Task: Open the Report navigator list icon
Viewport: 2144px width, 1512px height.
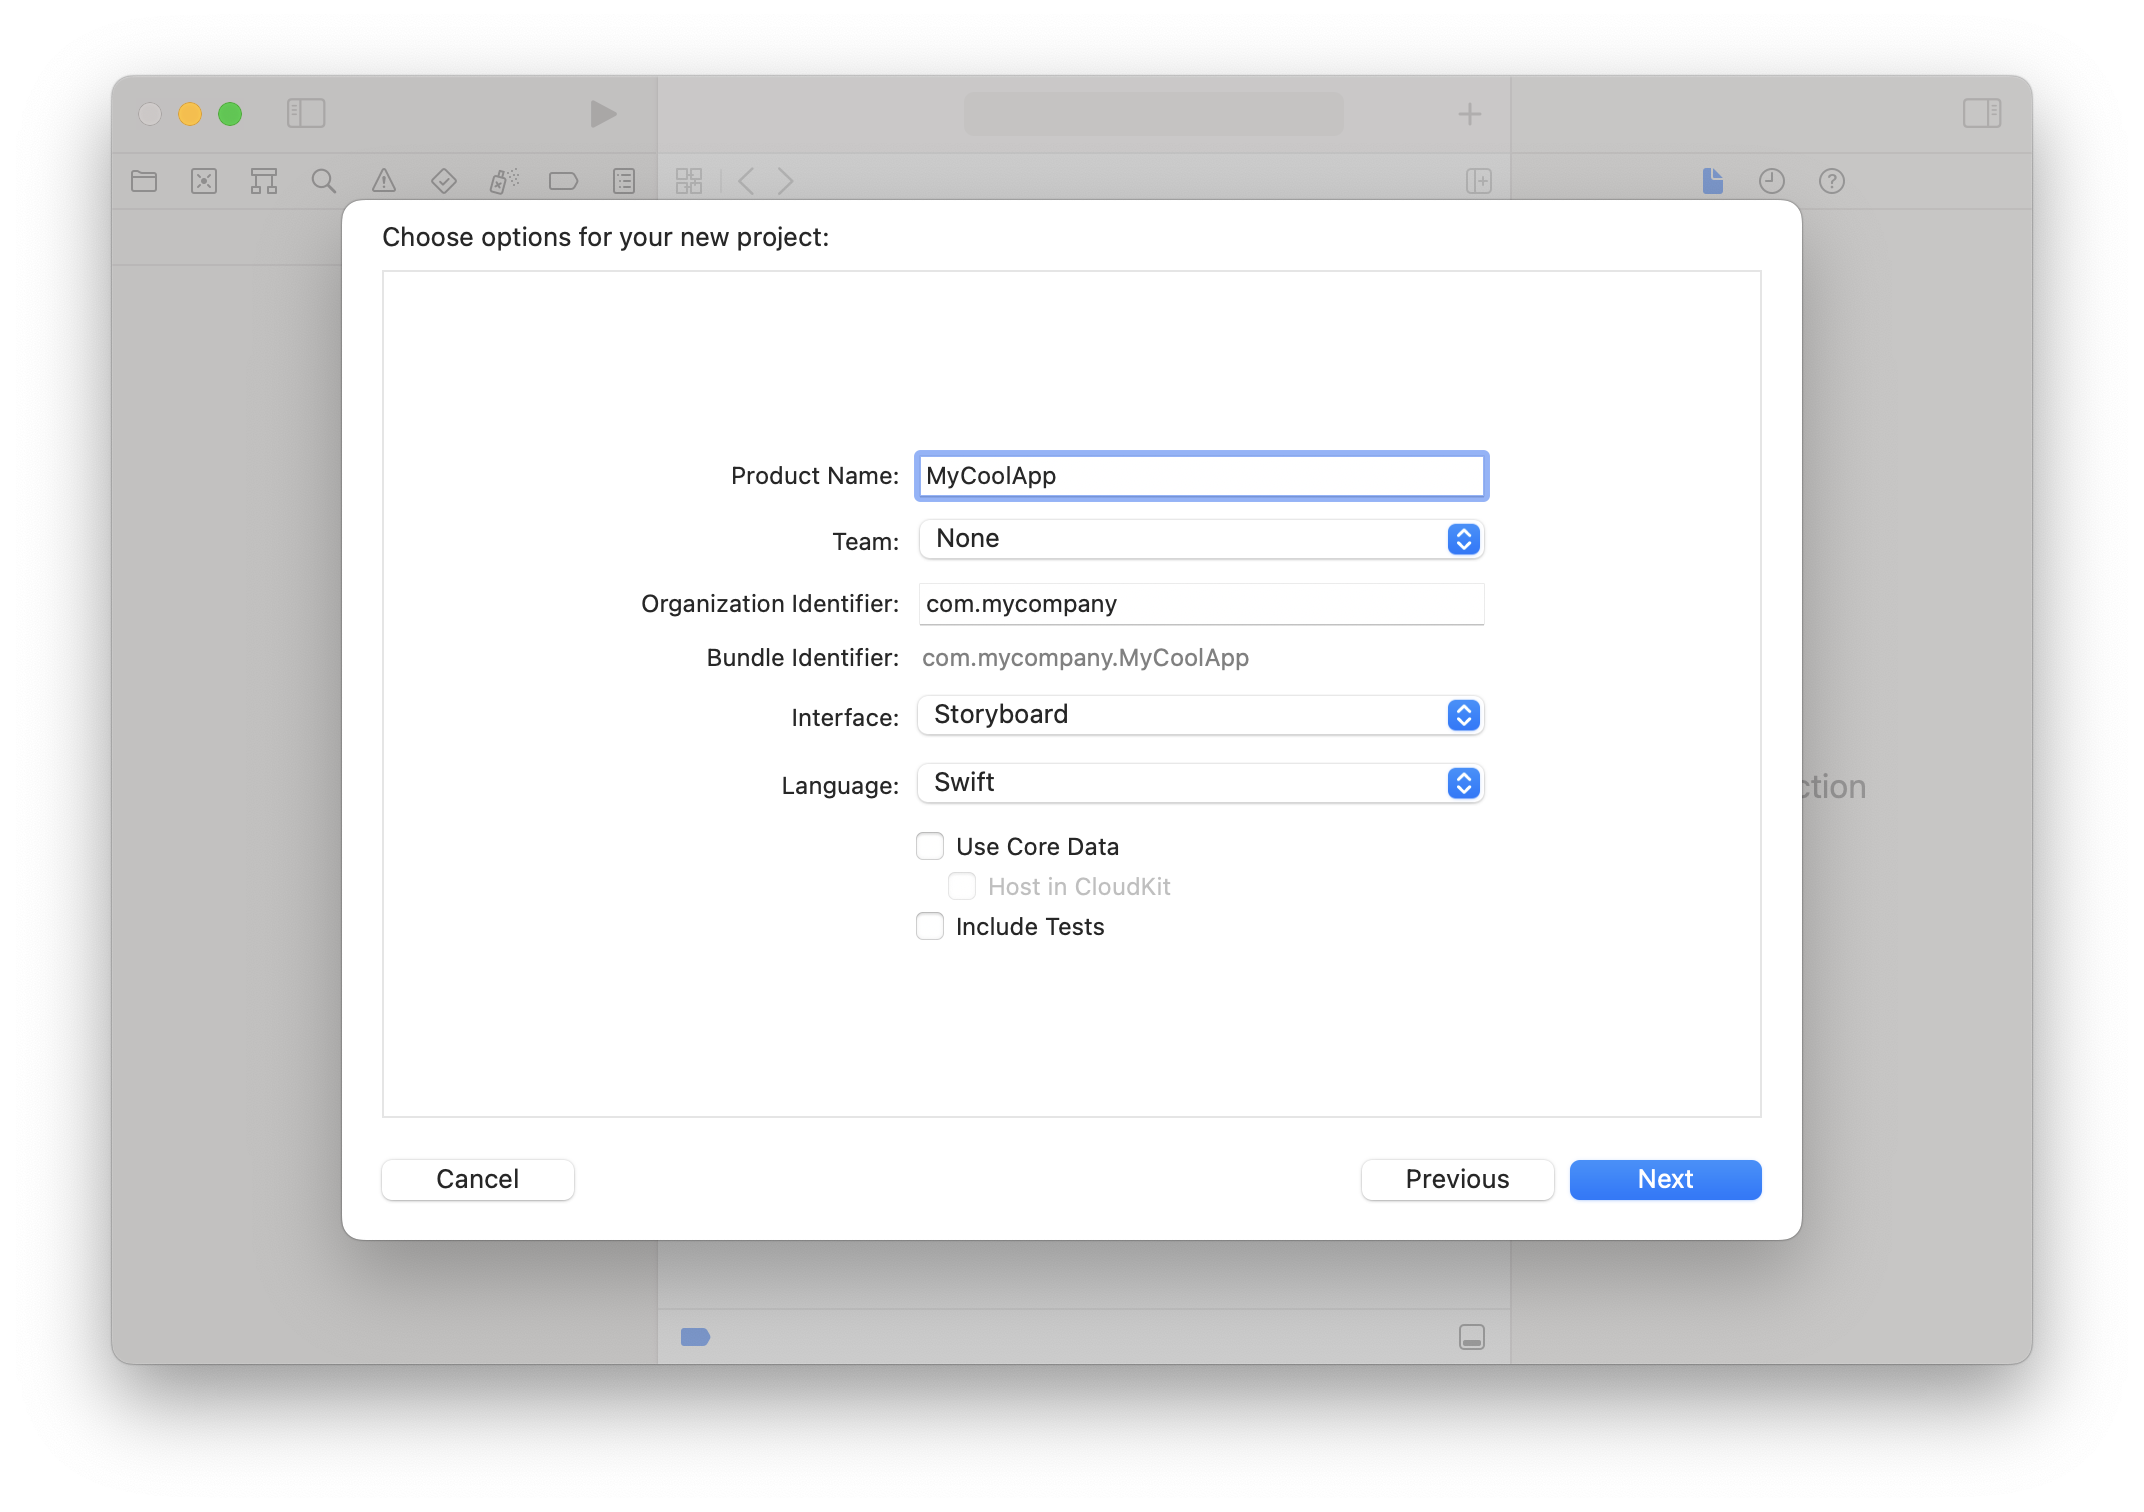Action: point(623,181)
